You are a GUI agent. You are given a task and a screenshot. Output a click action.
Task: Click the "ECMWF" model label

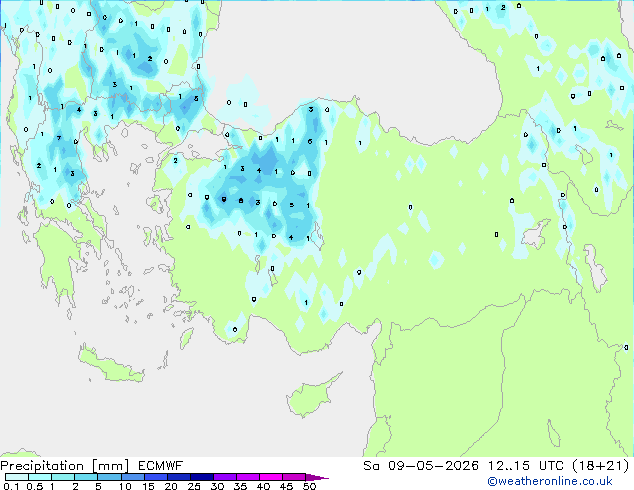(x=161, y=466)
